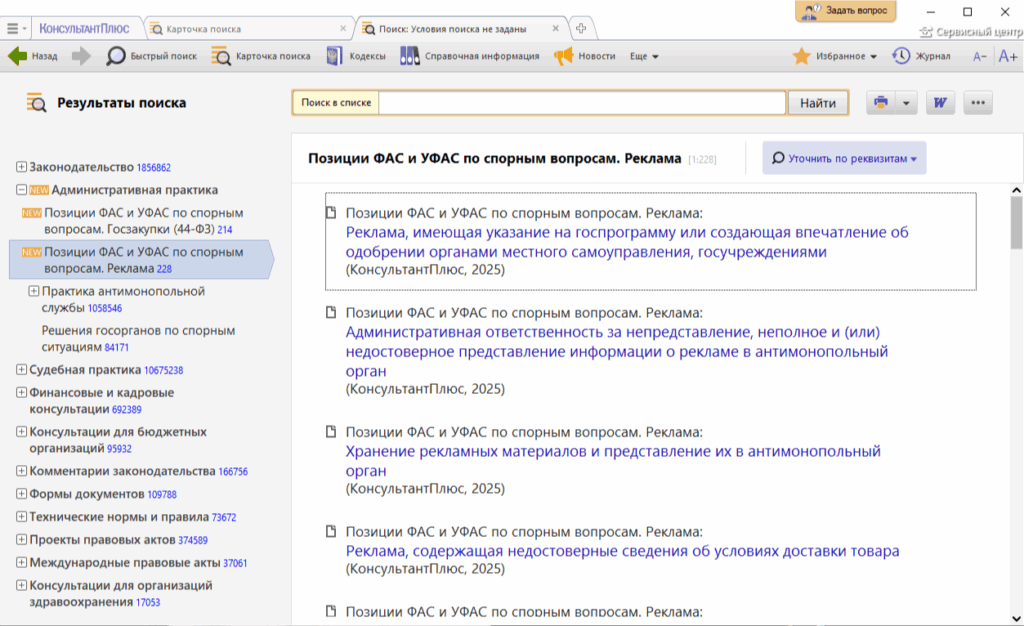Expand the Законодательство tree node

click(21, 167)
